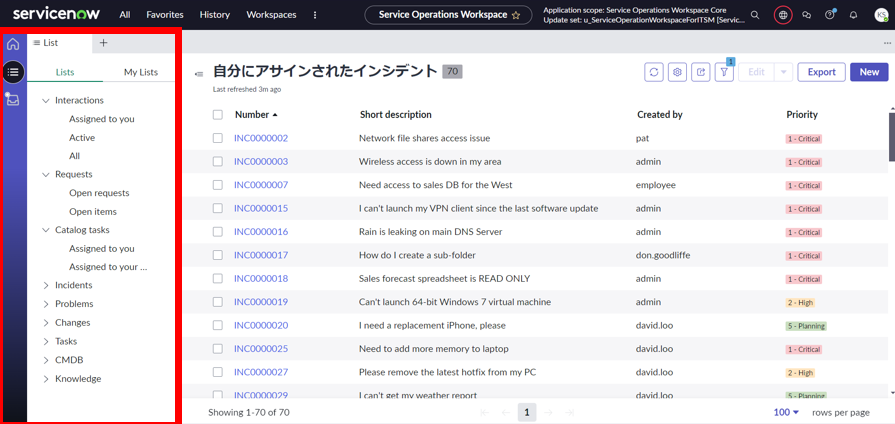Viewport: 895px width, 424px height.
Task: Open the chat conversations icon
Action: tap(807, 15)
